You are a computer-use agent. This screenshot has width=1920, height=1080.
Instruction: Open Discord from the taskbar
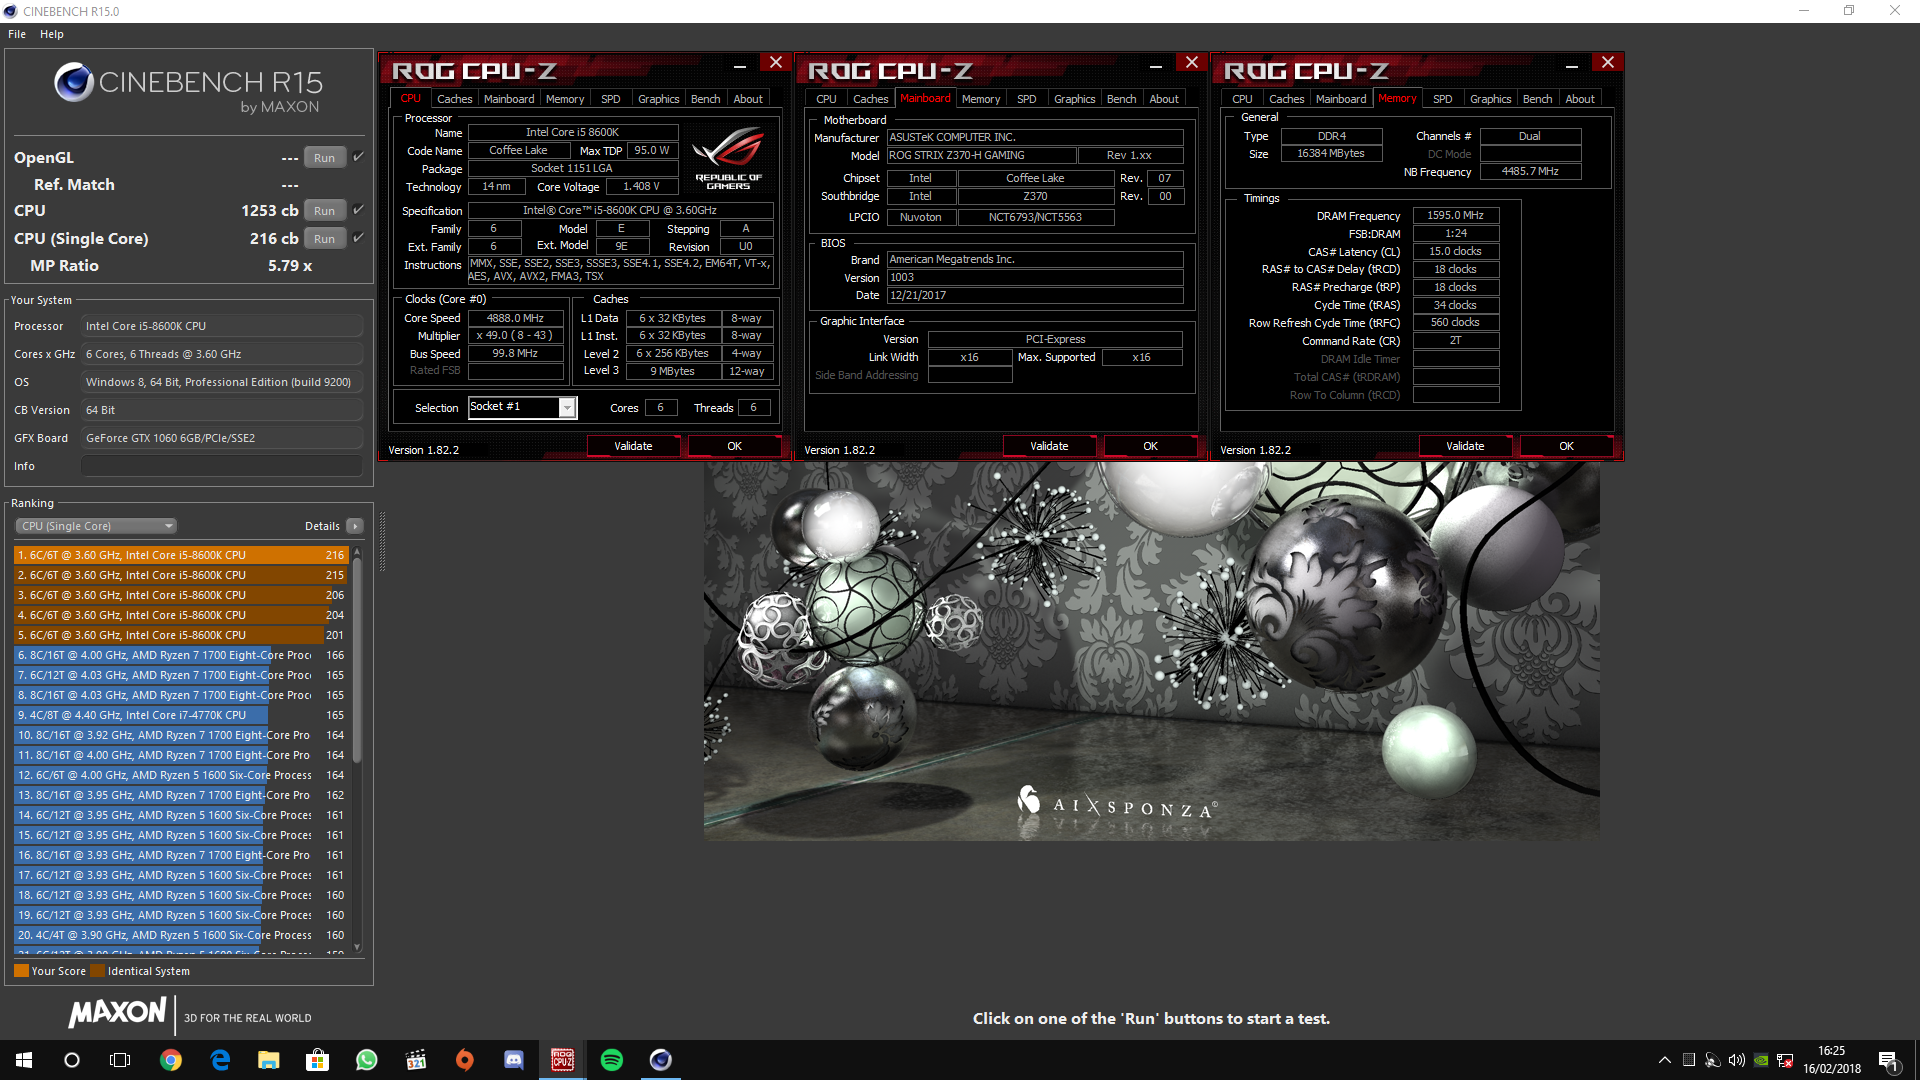point(514,1060)
